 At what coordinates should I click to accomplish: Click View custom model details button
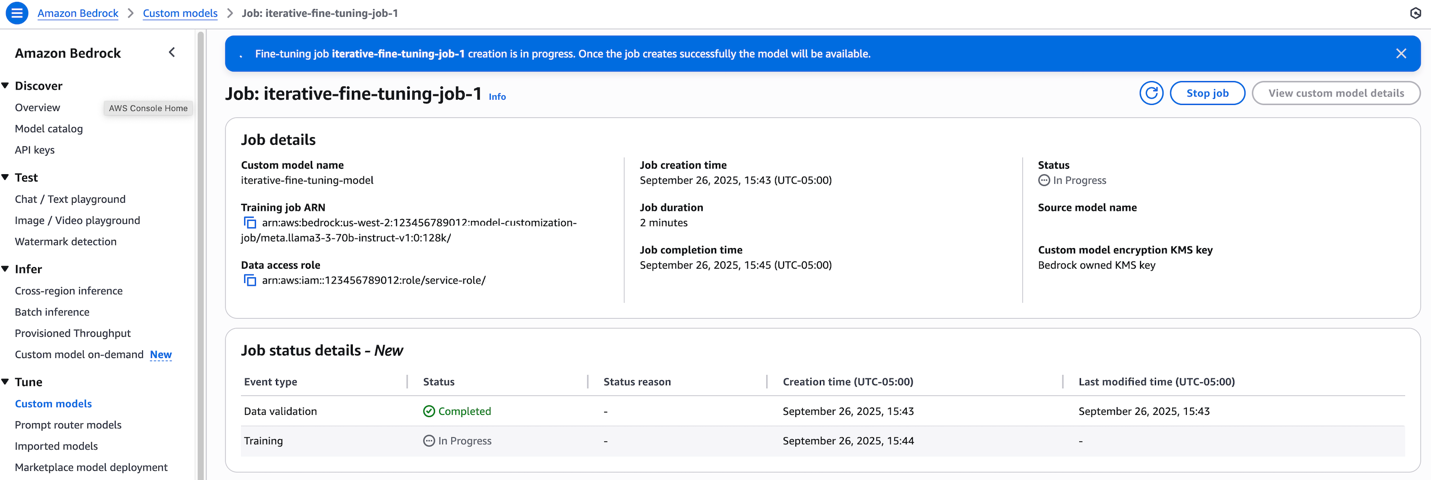(x=1335, y=93)
